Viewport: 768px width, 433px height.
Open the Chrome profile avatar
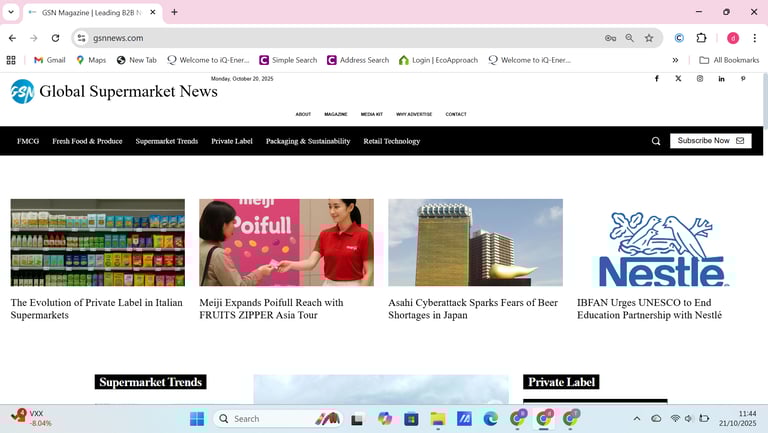(733, 38)
